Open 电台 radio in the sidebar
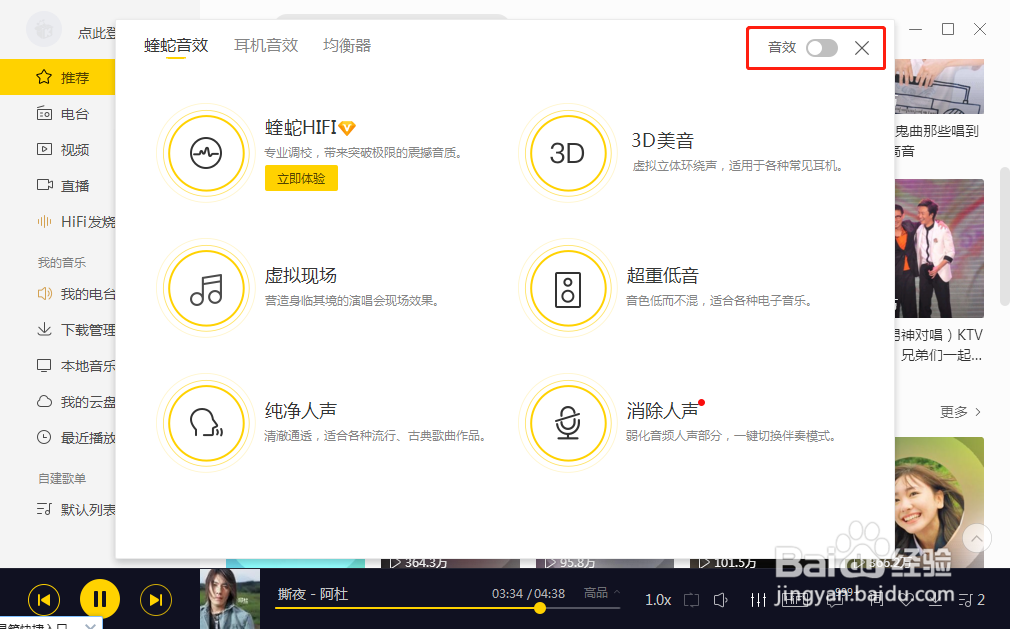This screenshot has width=1010, height=629. pos(58,114)
